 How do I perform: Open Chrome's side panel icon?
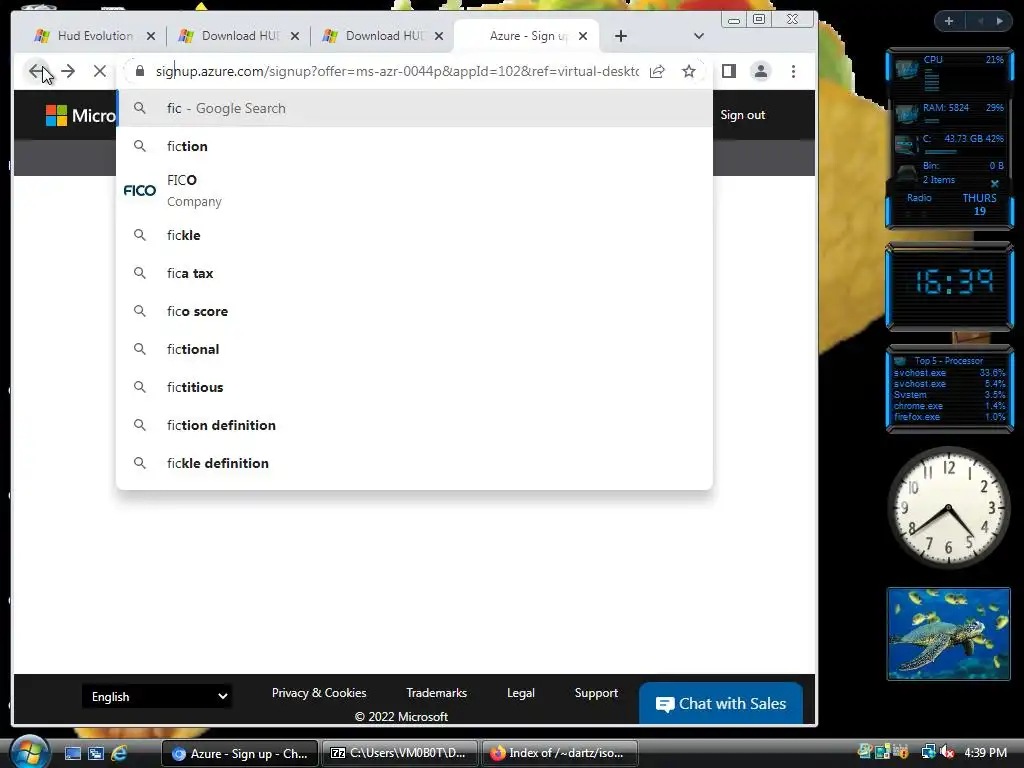pos(729,71)
